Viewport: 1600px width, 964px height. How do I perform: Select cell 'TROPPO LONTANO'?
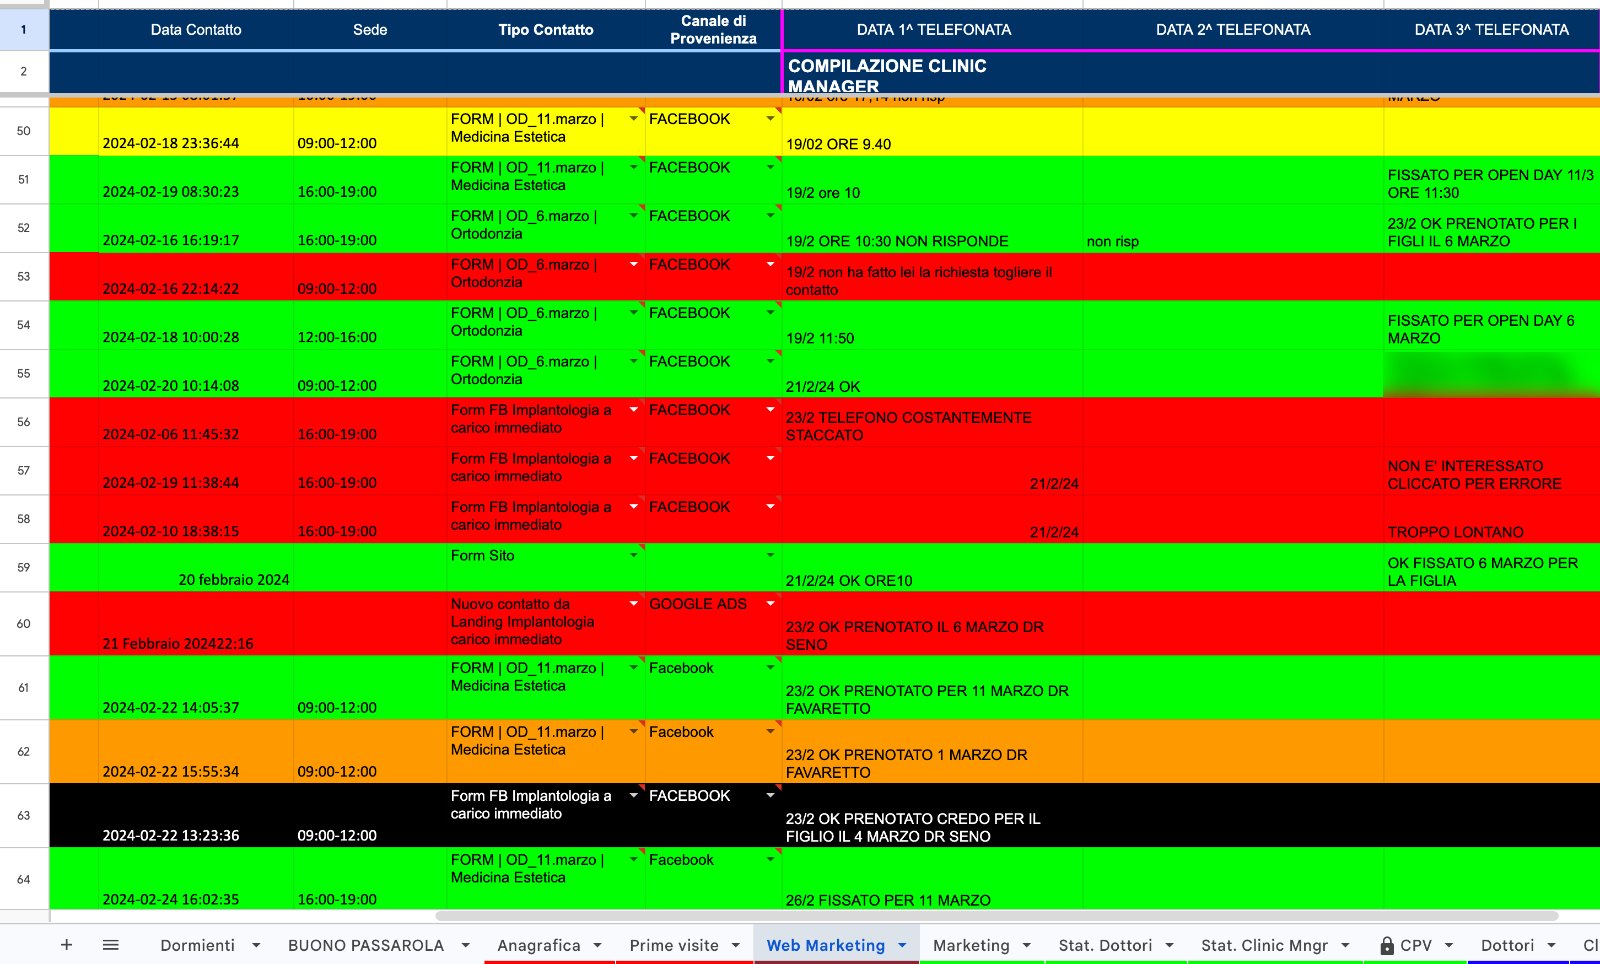coord(1492,519)
